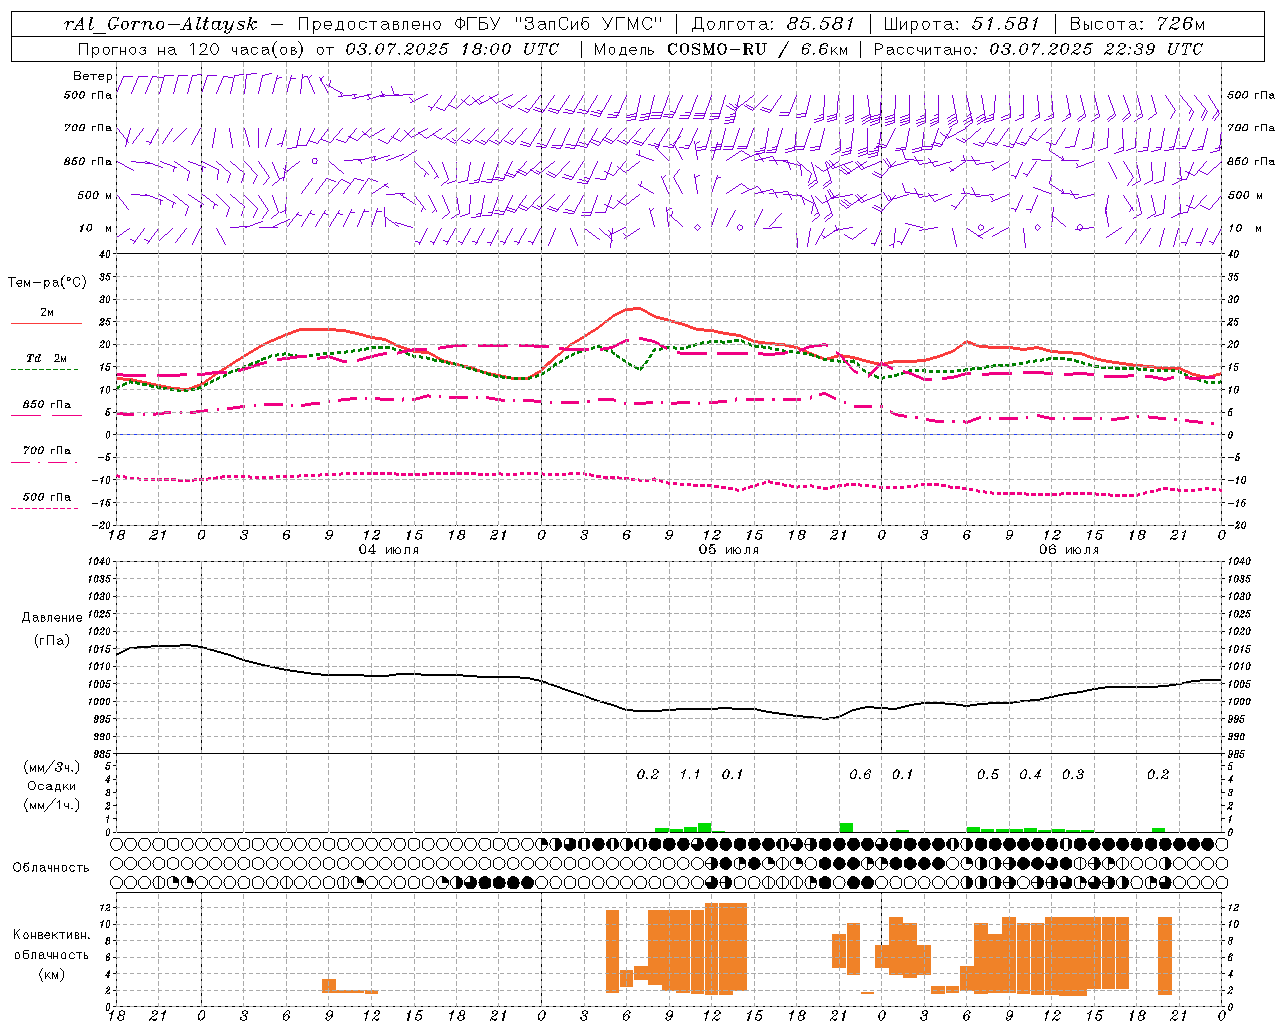Click the 0.5 precipitation value
This screenshot has width=1280, height=1024.
(x=988, y=775)
